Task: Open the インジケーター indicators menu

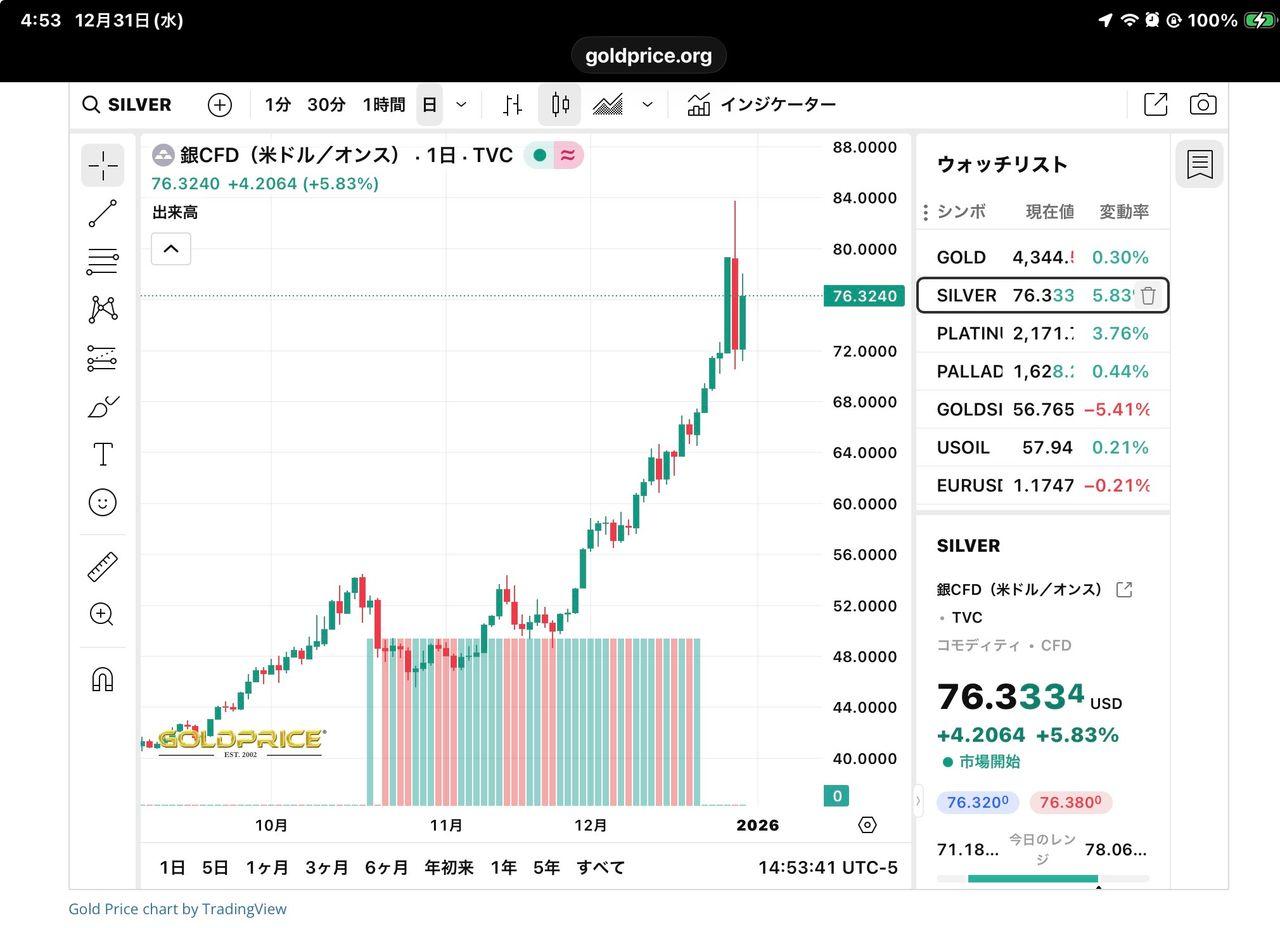Action: click(762, 104)
